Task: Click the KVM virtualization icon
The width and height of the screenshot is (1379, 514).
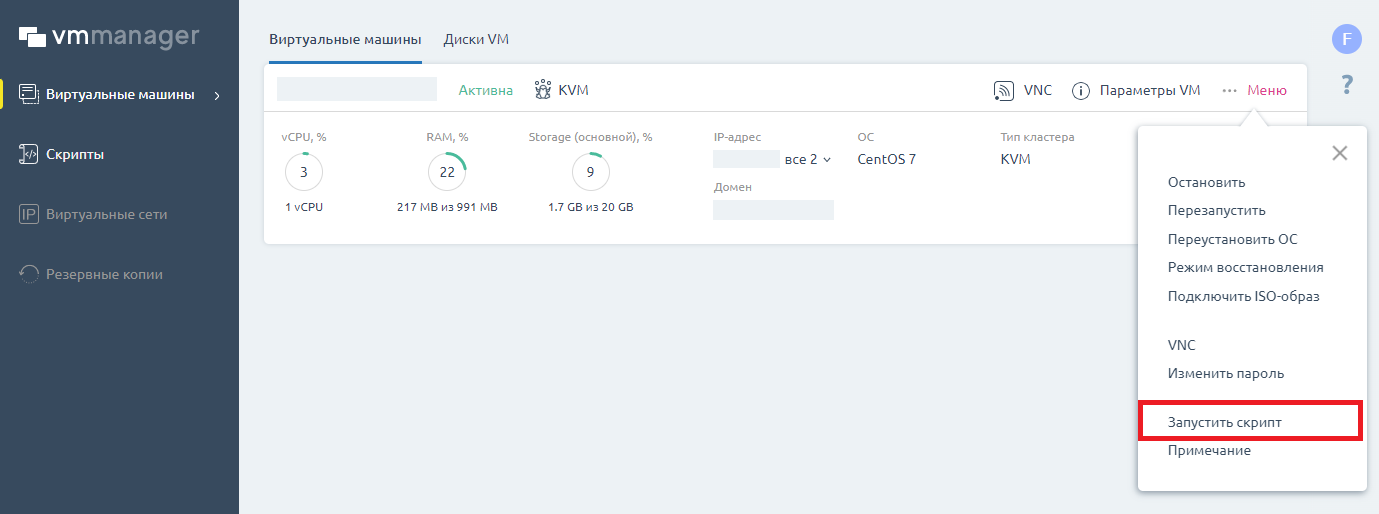Action: coord(543,90)
